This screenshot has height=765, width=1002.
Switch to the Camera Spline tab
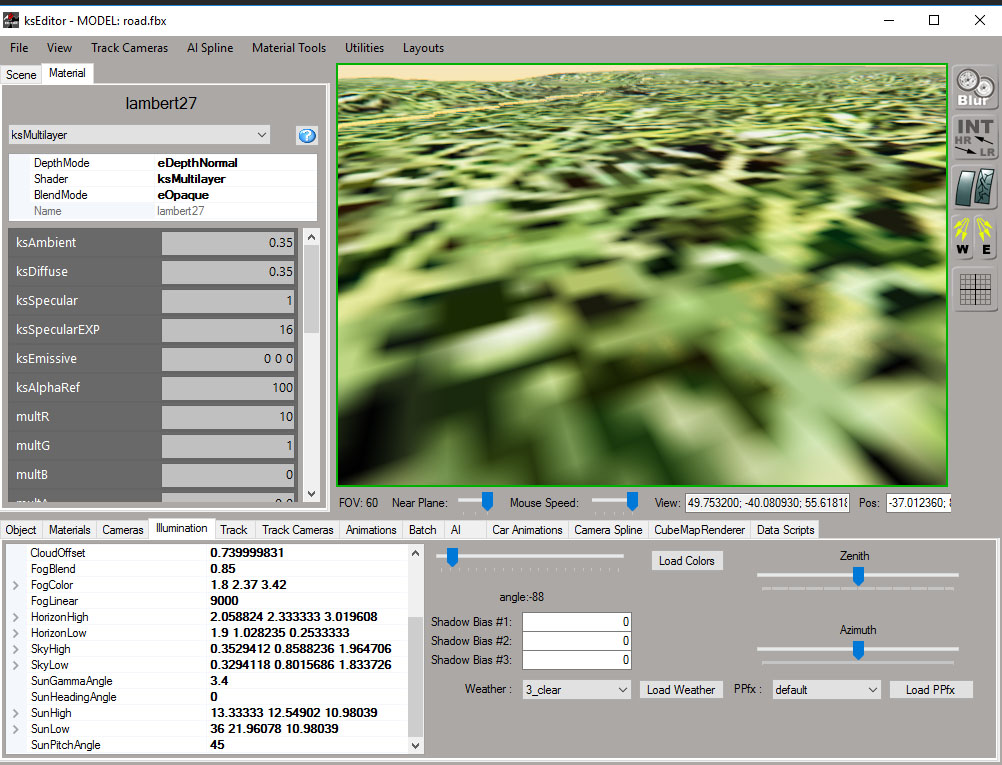pos(608,530)
